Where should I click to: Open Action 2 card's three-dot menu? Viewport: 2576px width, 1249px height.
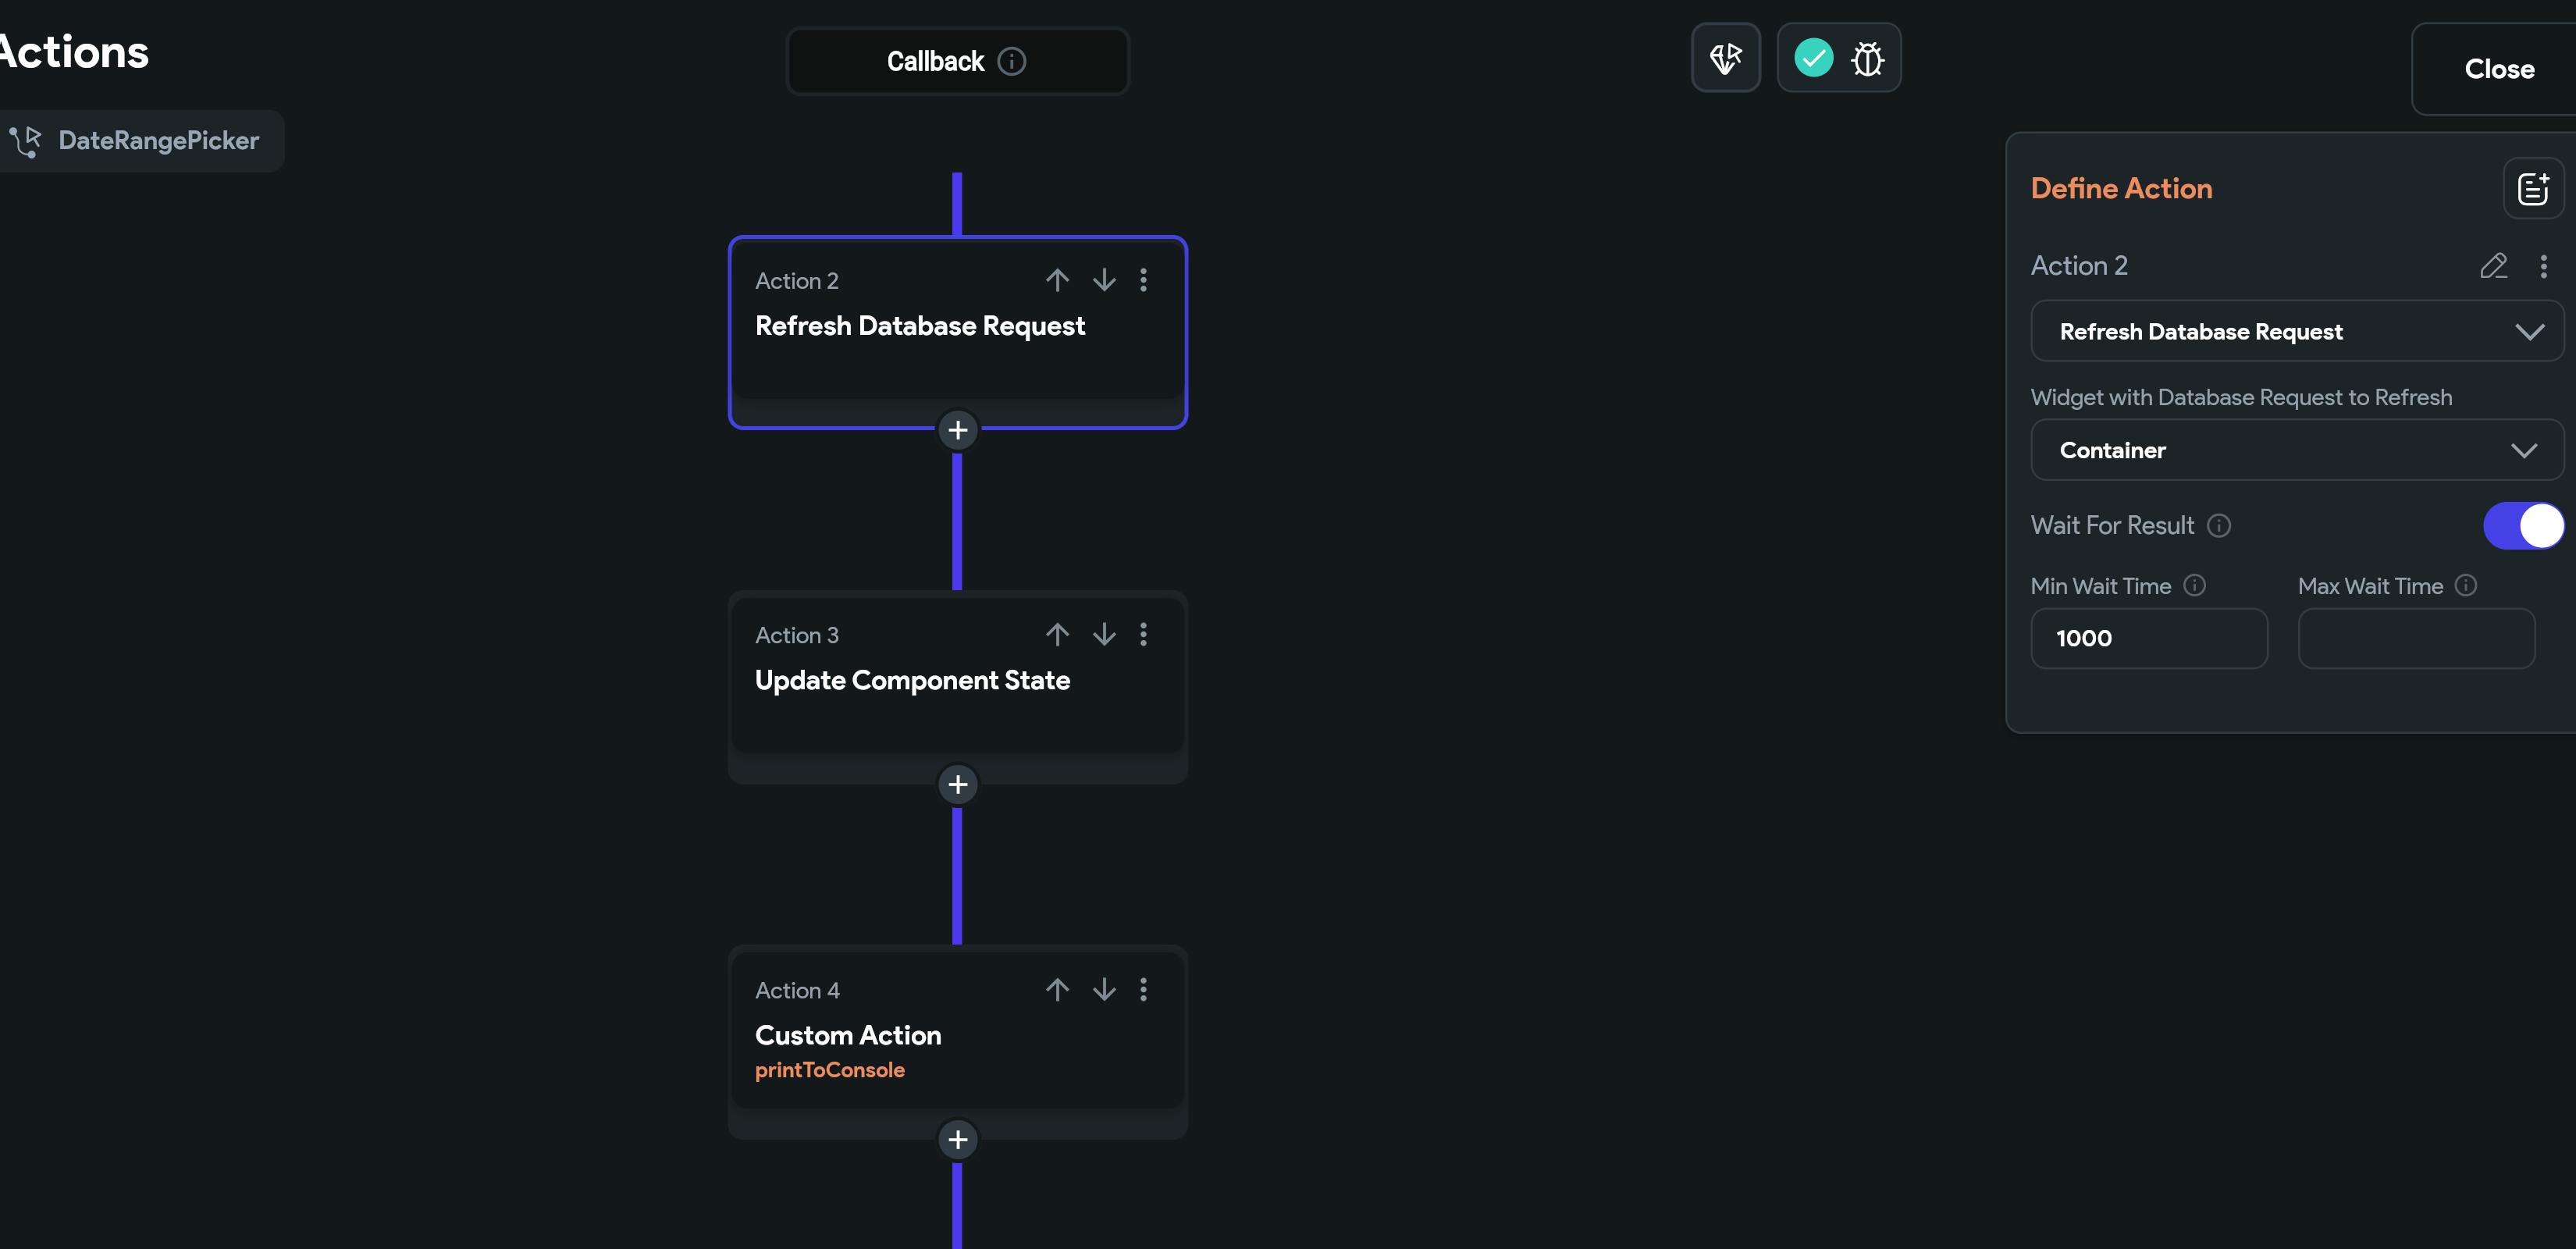coord(1143,280)
